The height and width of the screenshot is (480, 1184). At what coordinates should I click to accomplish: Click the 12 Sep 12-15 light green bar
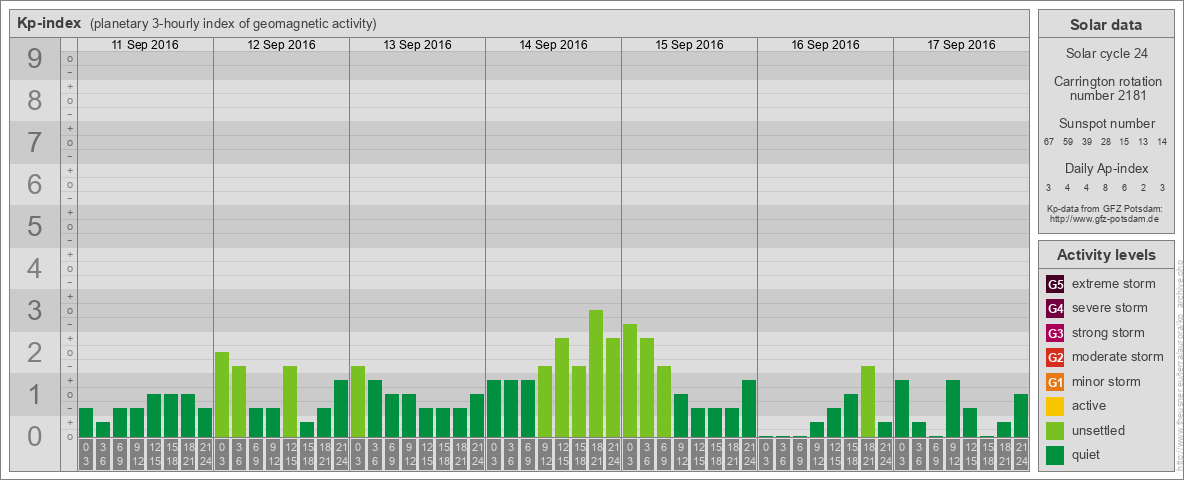[290, 402]
